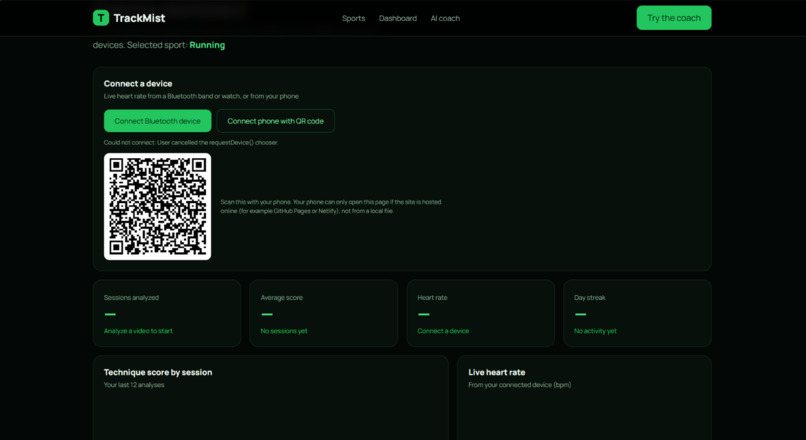806x440 pixels.
Task: Click the Technique score by session heading
Action: point(158,372)
